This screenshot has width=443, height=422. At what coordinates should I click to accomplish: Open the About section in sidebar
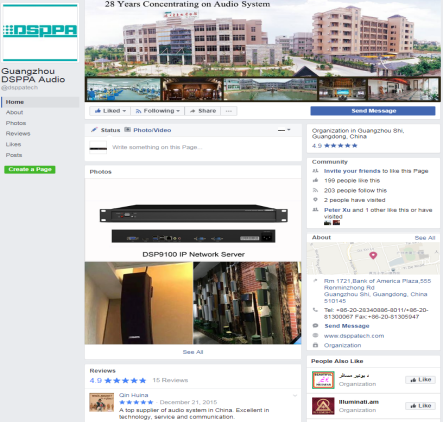click(x=14, y=112)
